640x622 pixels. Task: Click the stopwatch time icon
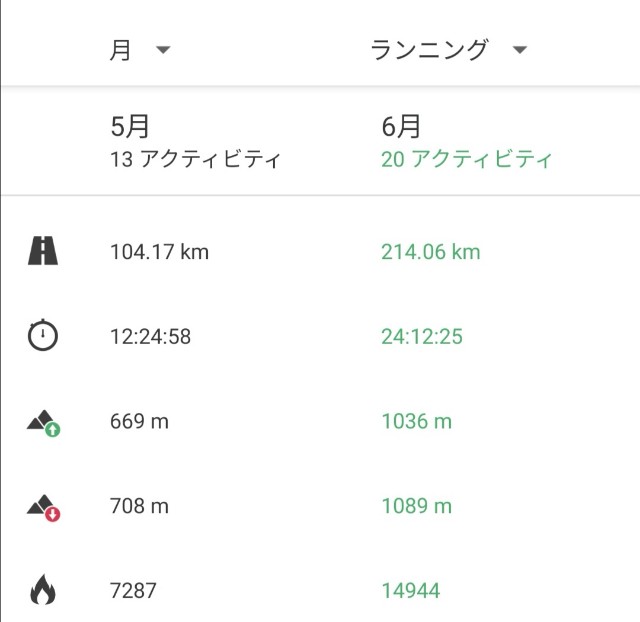(43, 335)
